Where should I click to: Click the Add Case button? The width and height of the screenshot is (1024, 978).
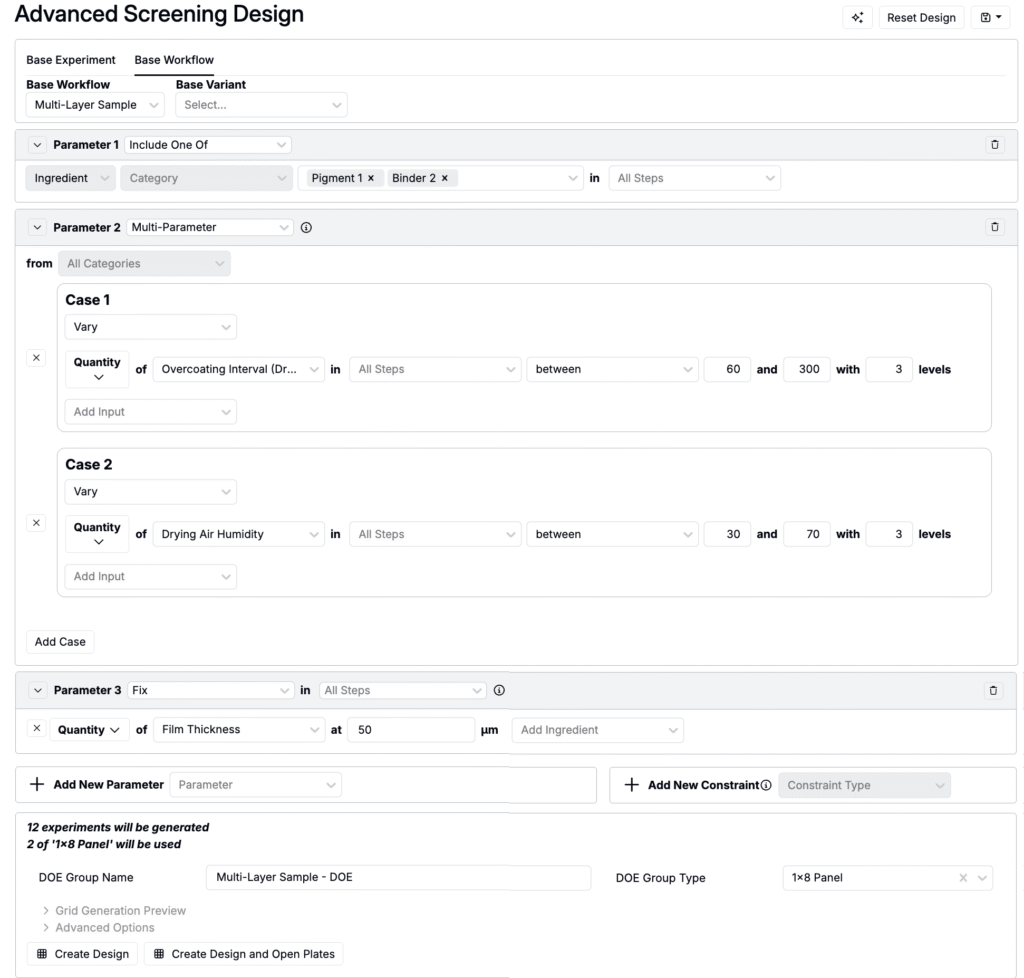pyautogui.click(x=60, y=642)
